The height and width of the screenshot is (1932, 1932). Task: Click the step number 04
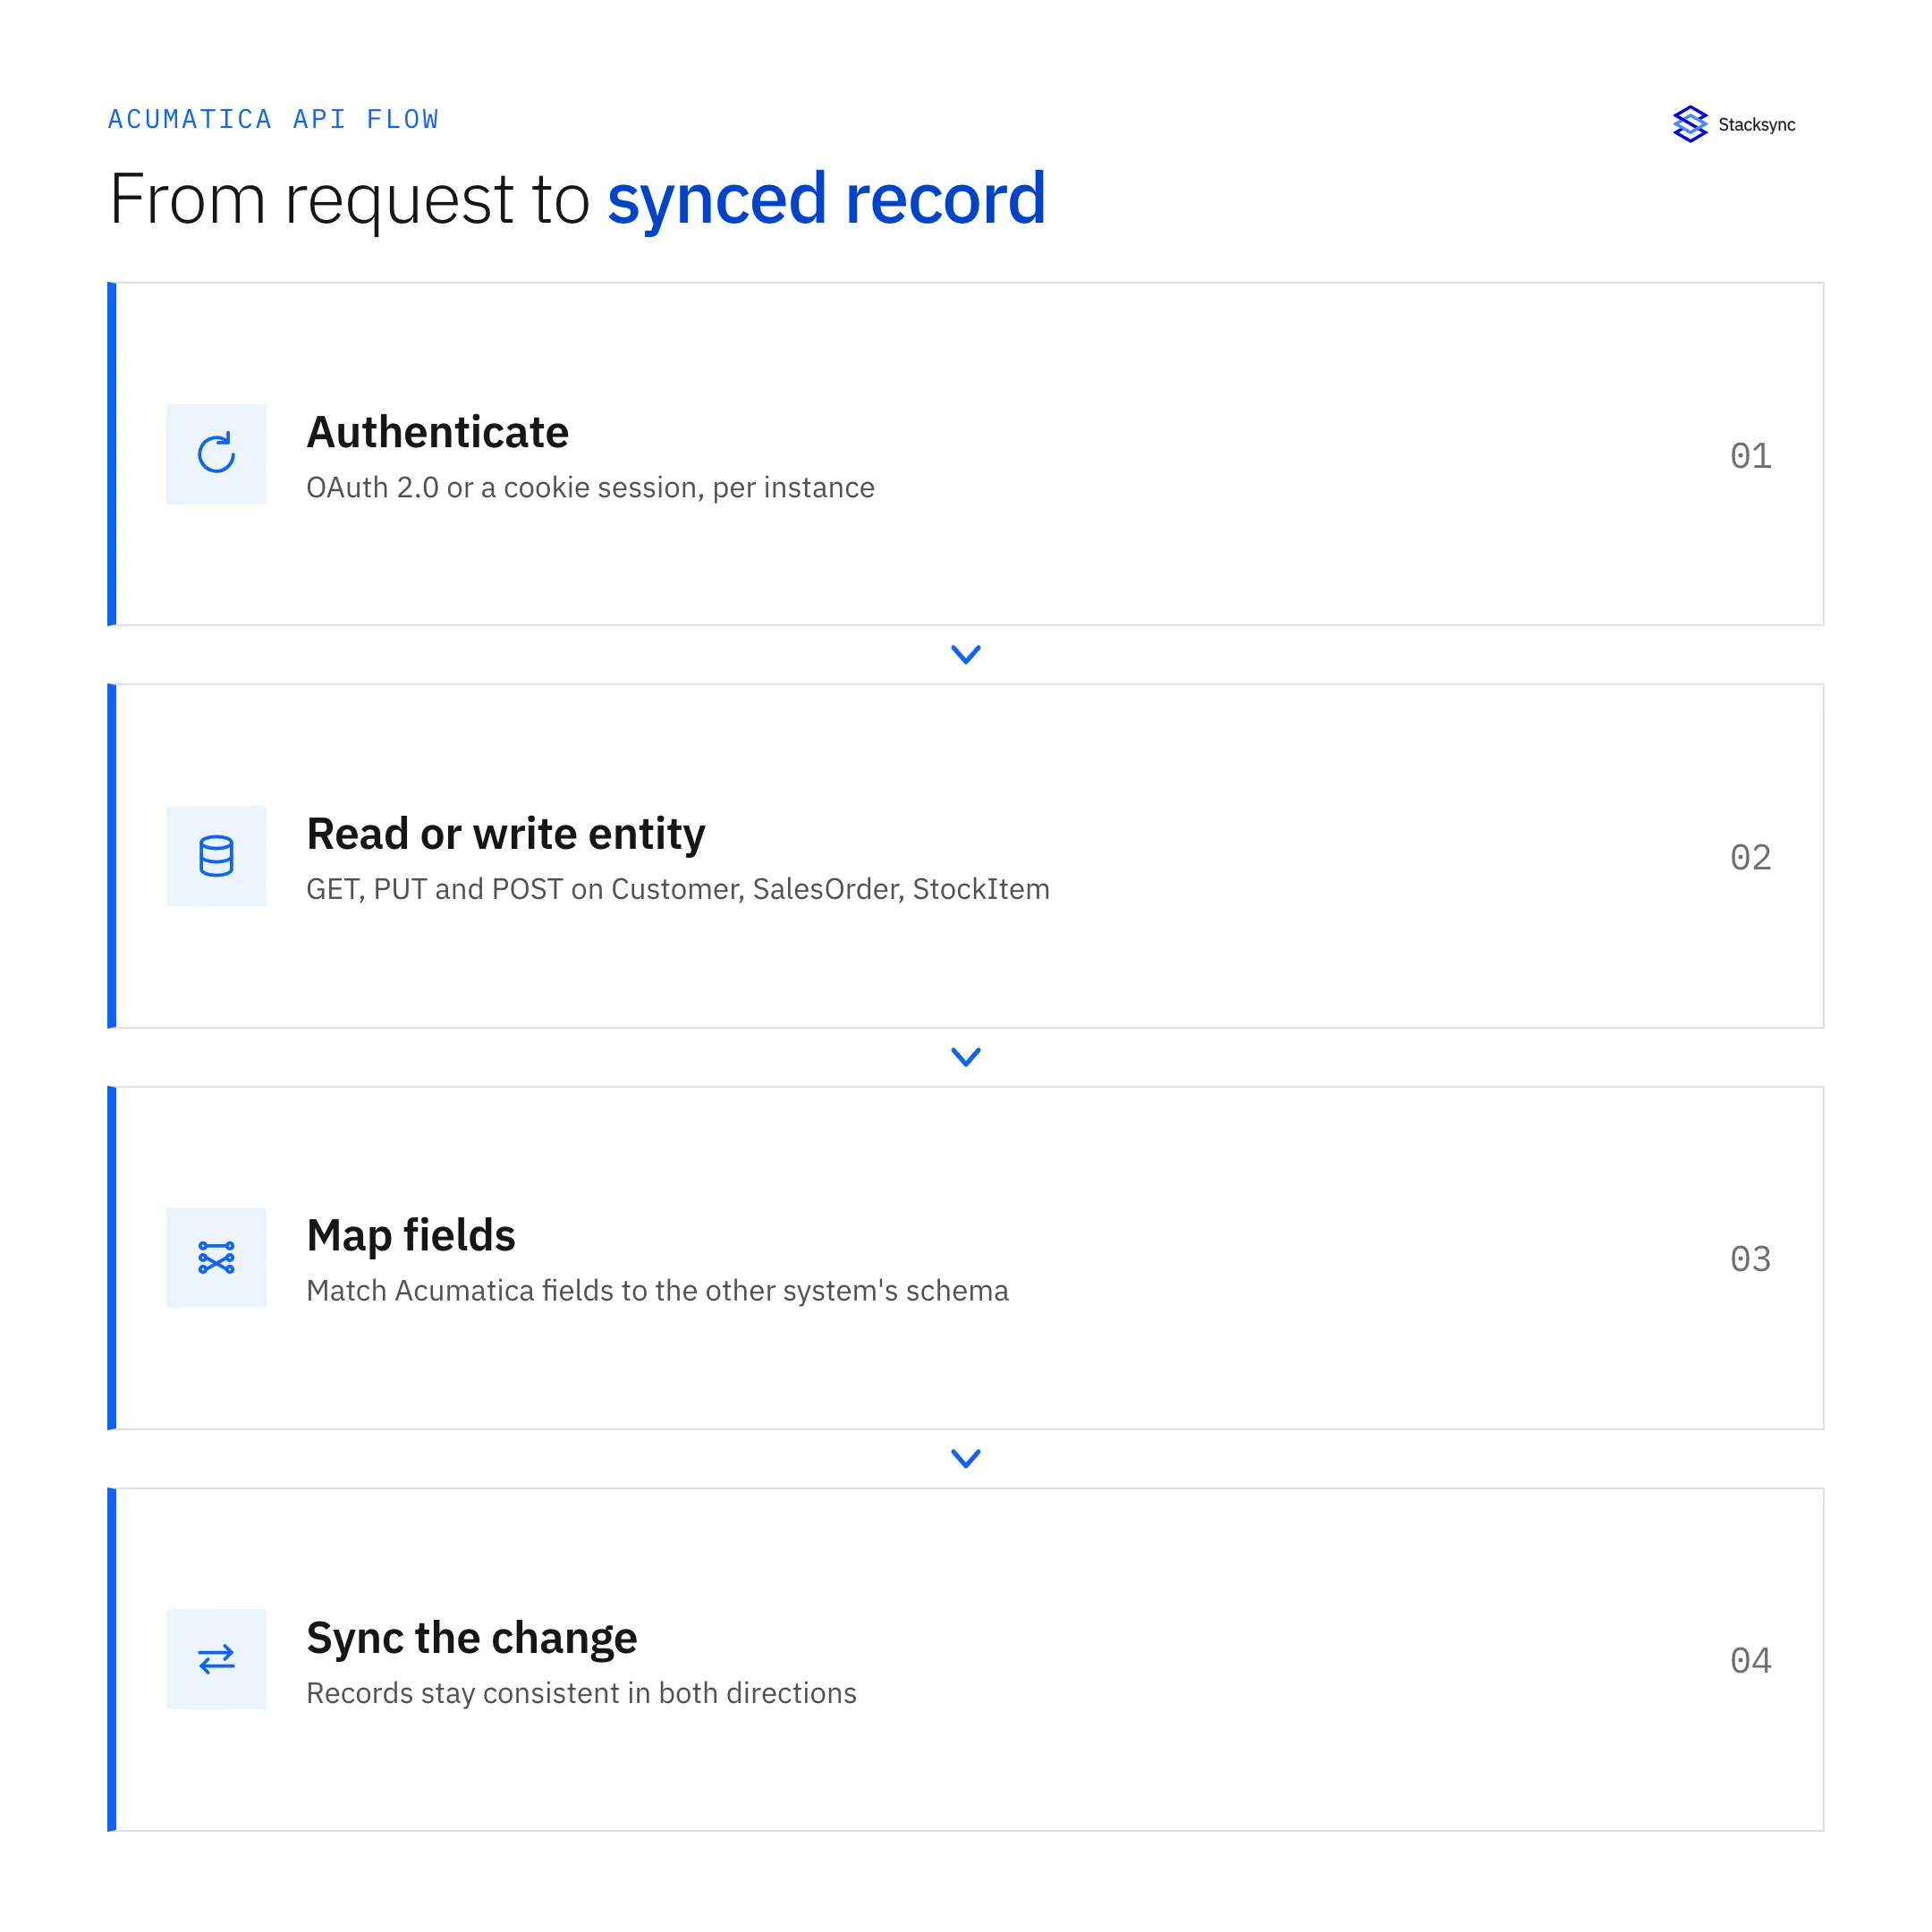1751,1662
